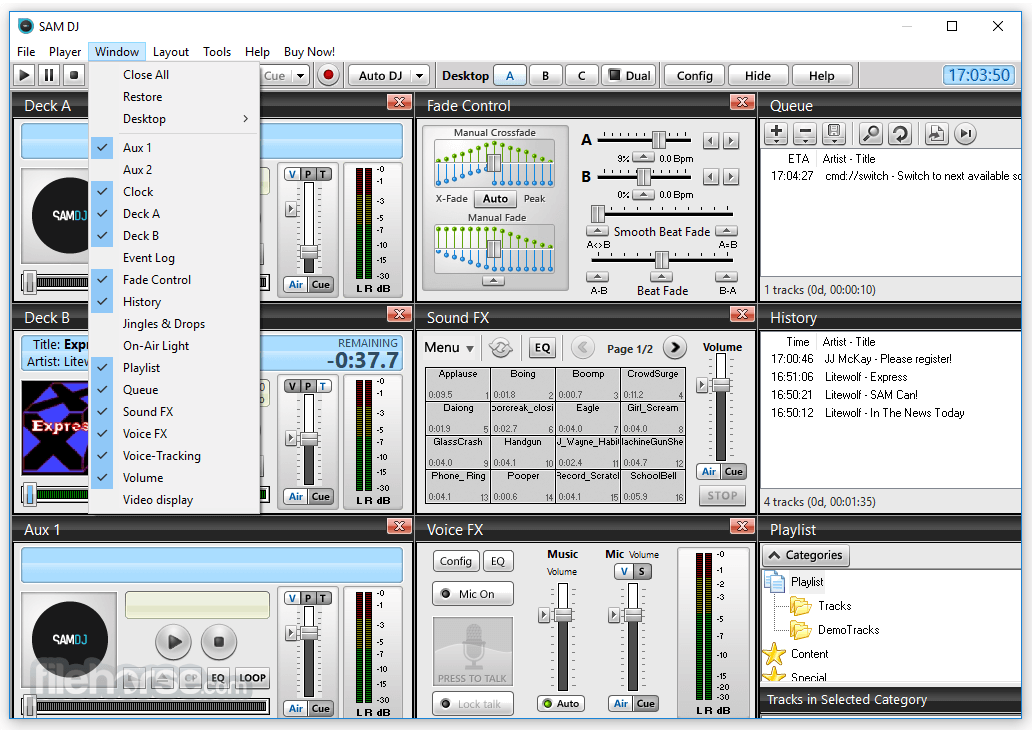Click the Aux 1 EQ button
The width and height of the screenshot is (1032, 730).
point(217,677)
